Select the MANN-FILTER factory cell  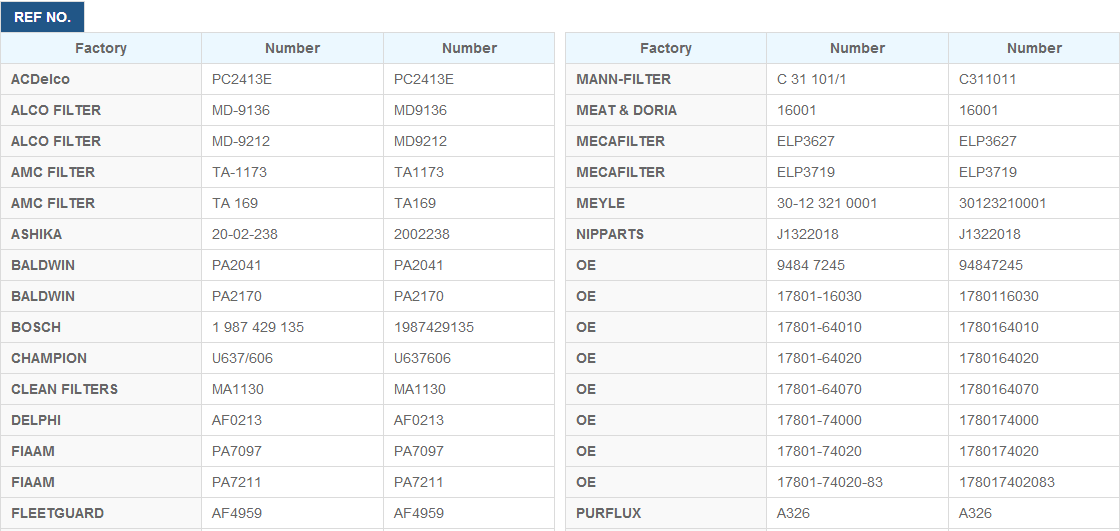click(x=624, y=79)
